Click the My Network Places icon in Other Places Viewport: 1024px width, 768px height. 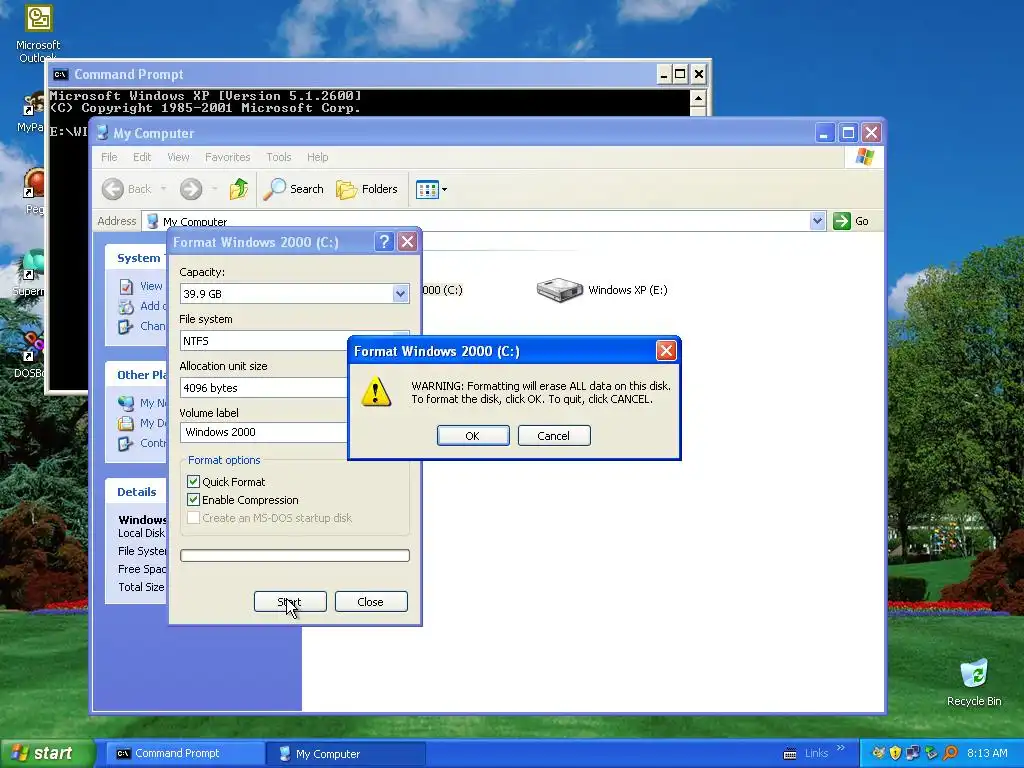[126, 404]
